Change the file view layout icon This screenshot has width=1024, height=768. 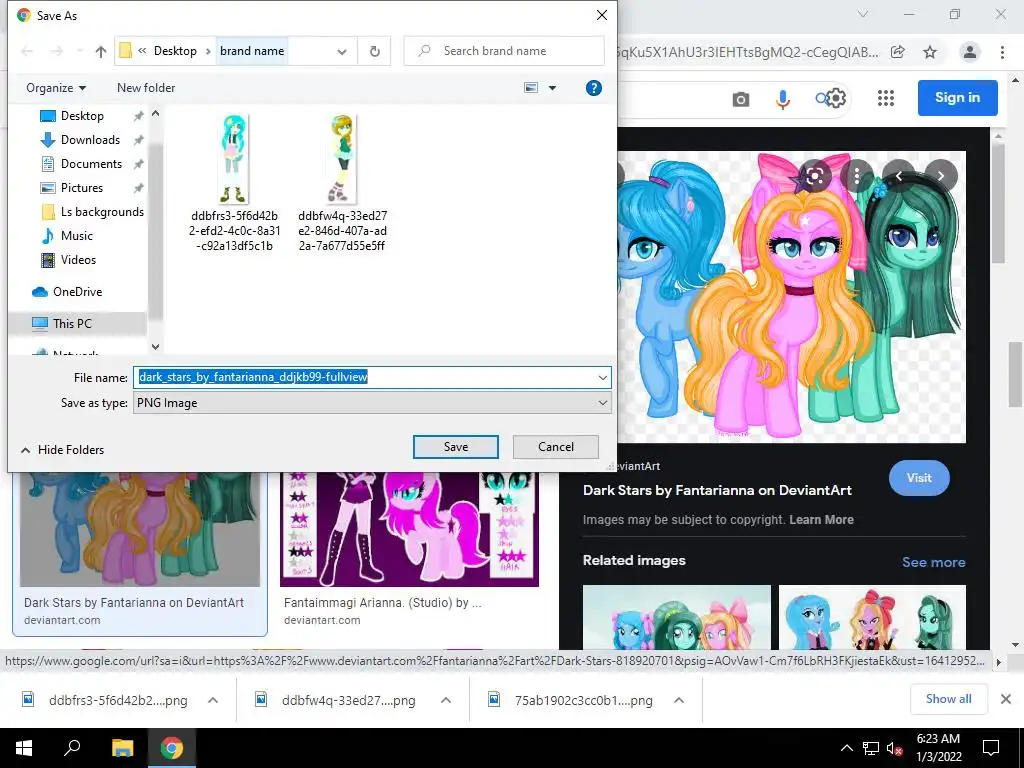[531, 88]
